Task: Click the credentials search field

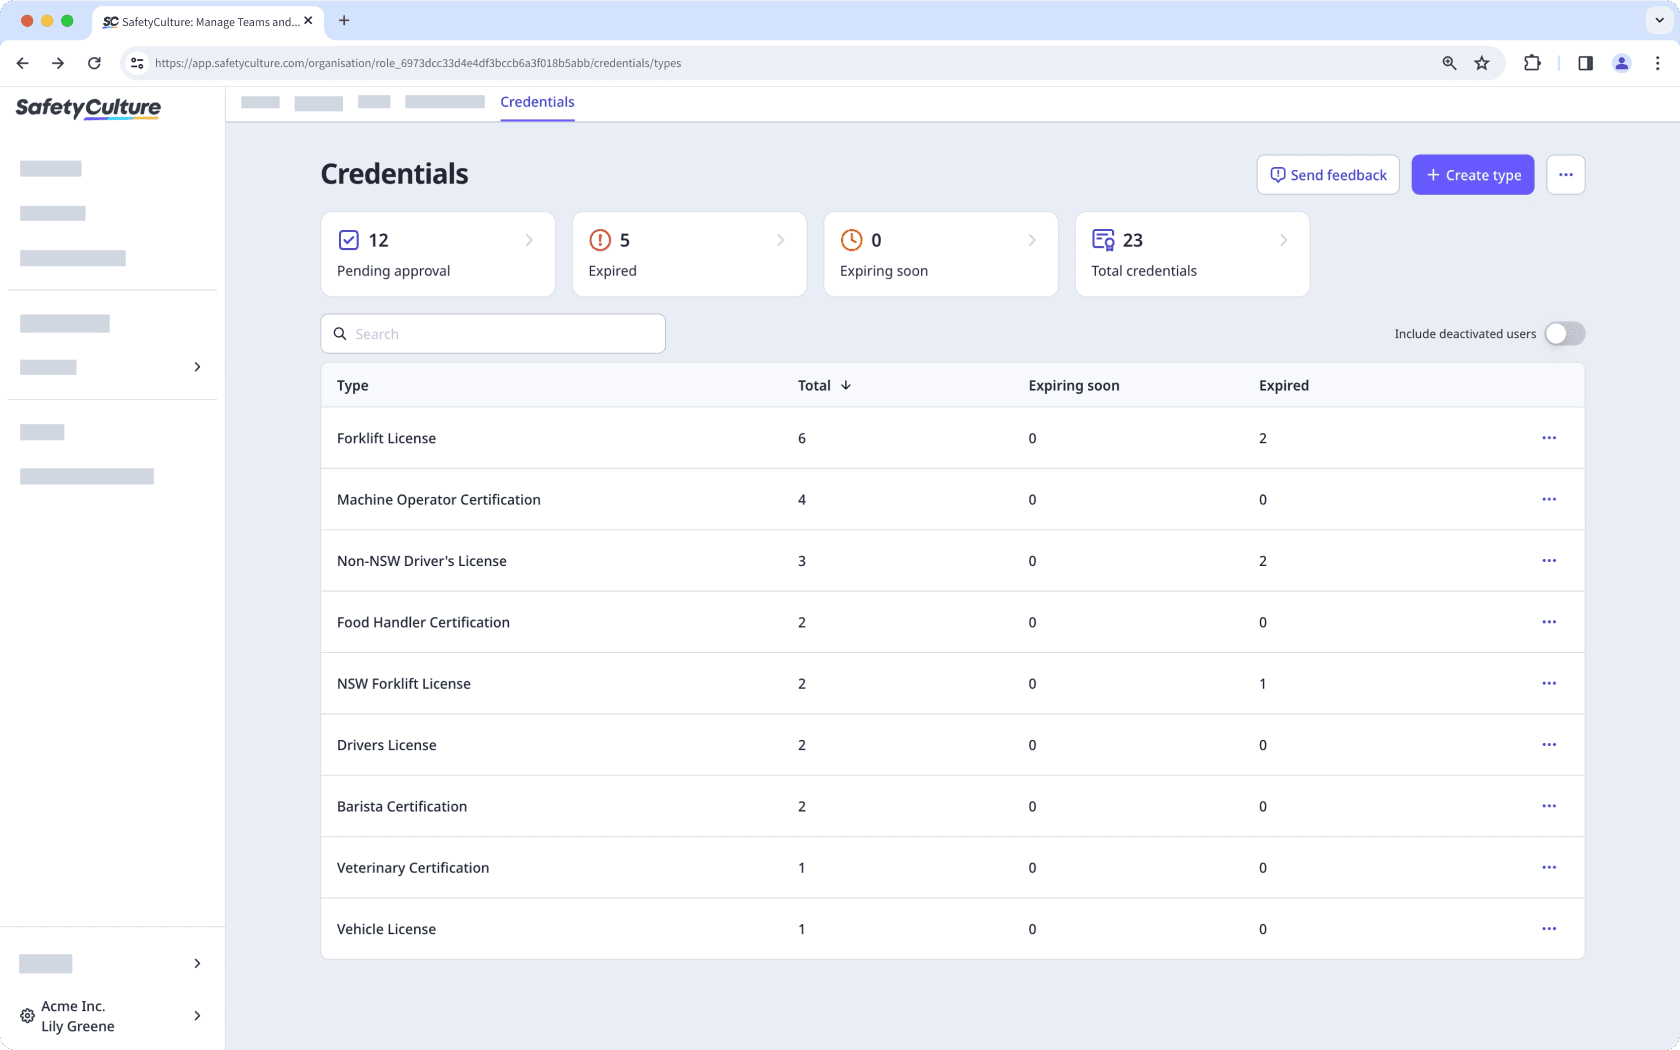Action: (492, 333)
